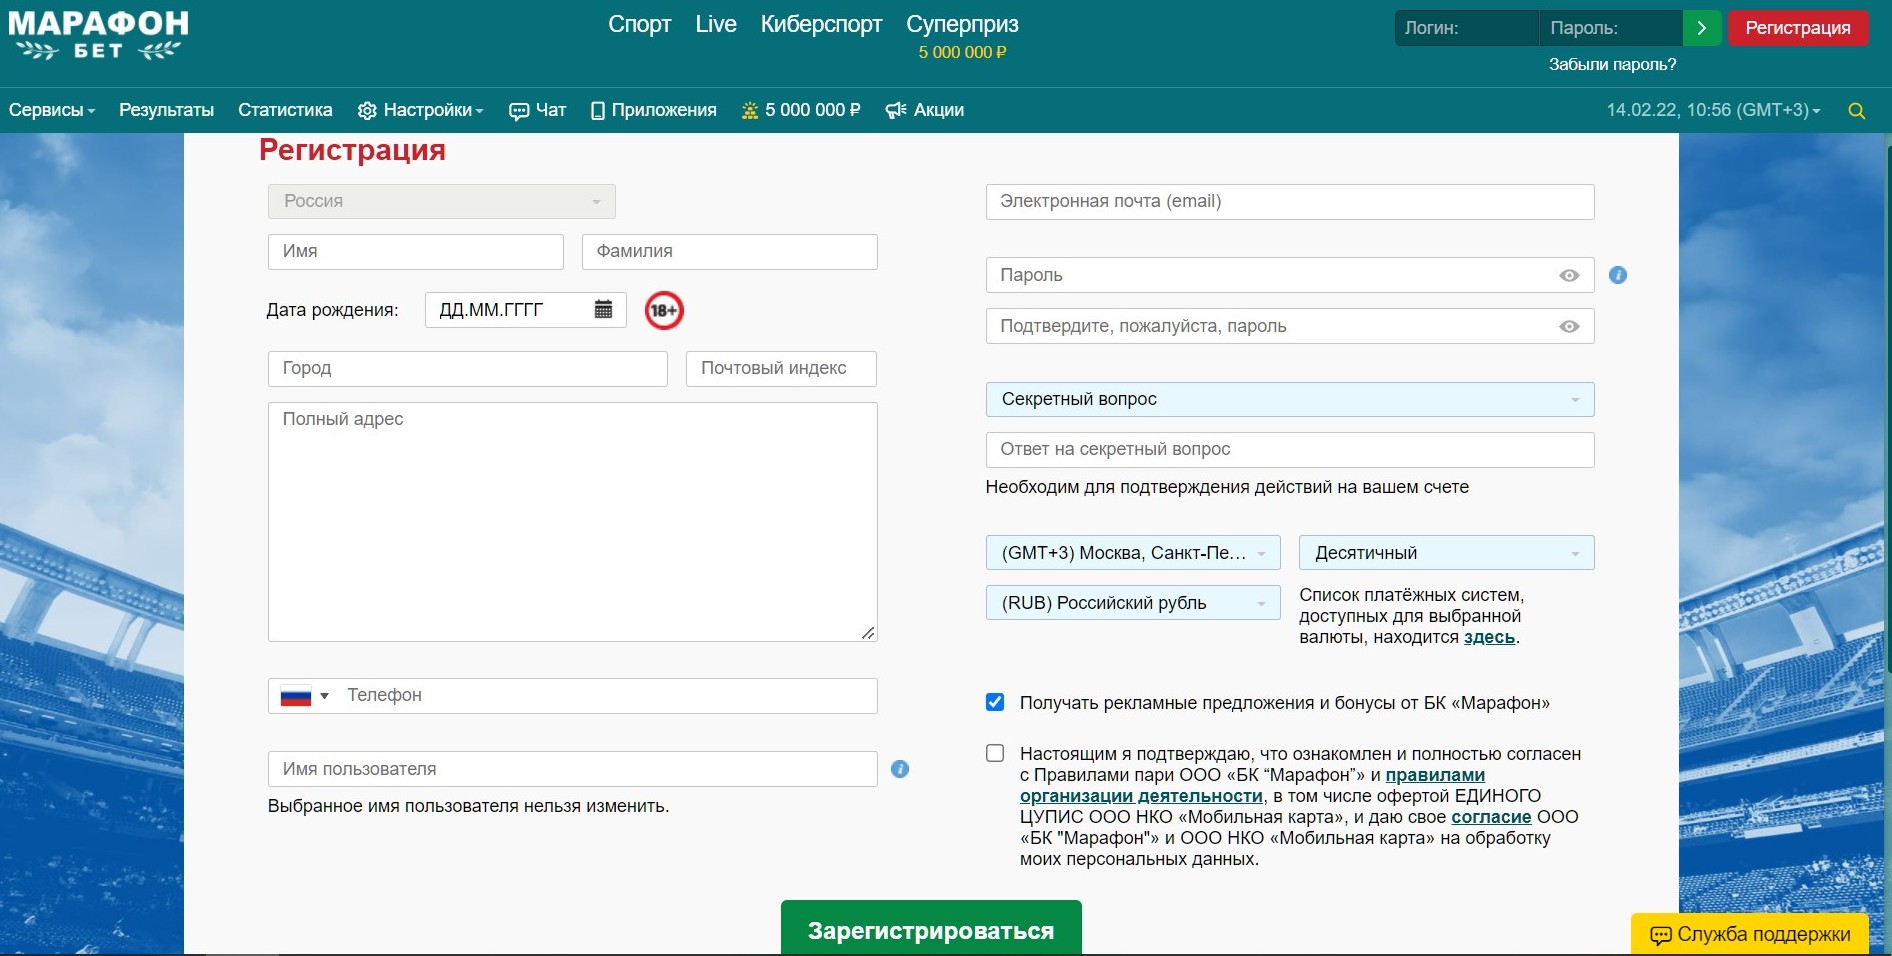Open the GMT+3 timezone dropdown
The image size is (1892, 956).
click(1133, 553)
